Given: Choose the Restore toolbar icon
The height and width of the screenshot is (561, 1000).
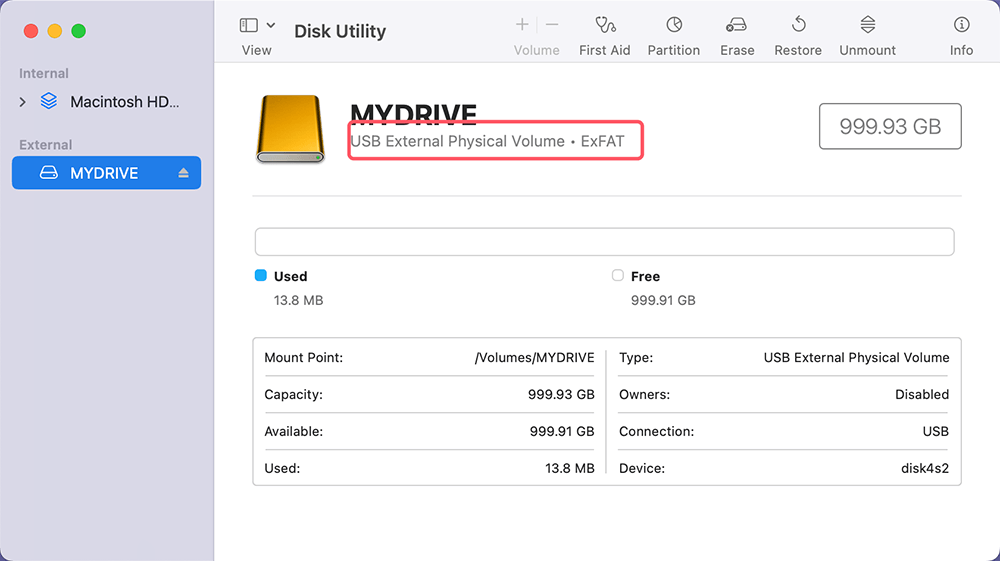Looking at the screenshot, I should point(798,25).
